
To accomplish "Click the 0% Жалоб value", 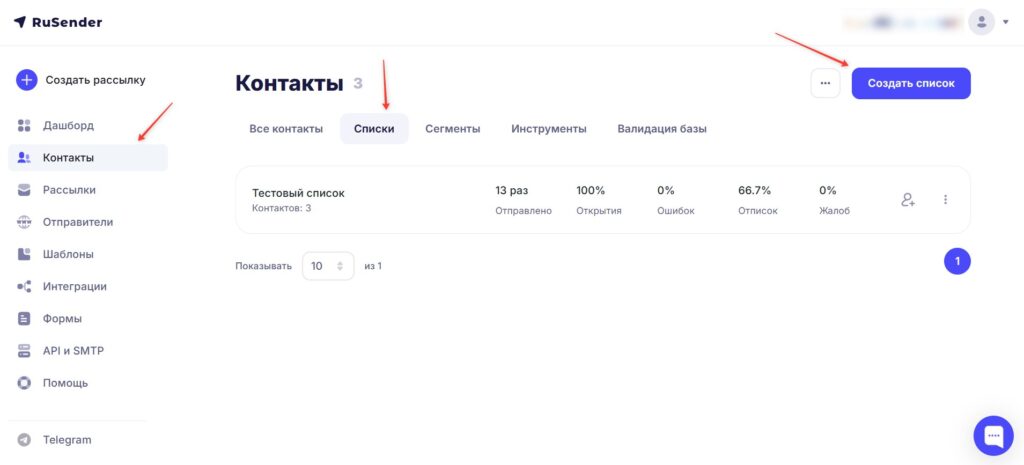I will tap(827, 191).
